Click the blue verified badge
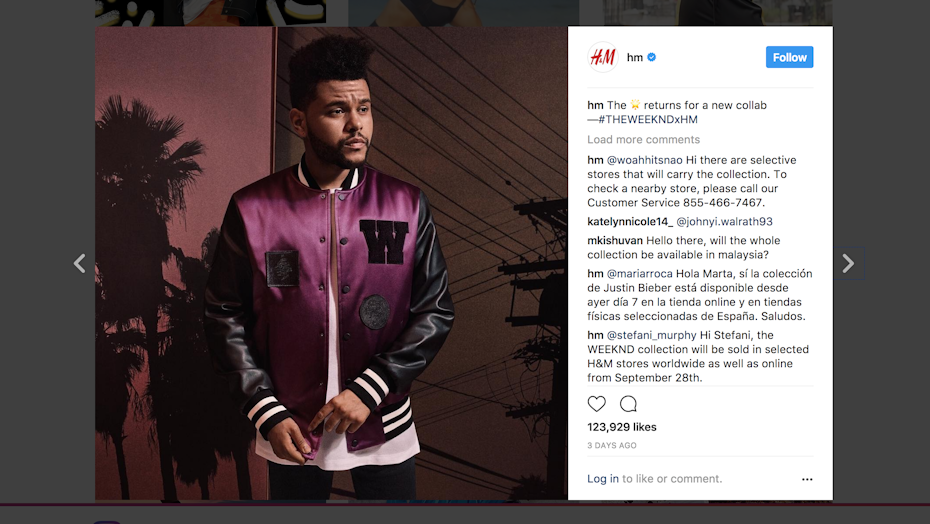Screen dimensions: 930x524 pos(651,57)
